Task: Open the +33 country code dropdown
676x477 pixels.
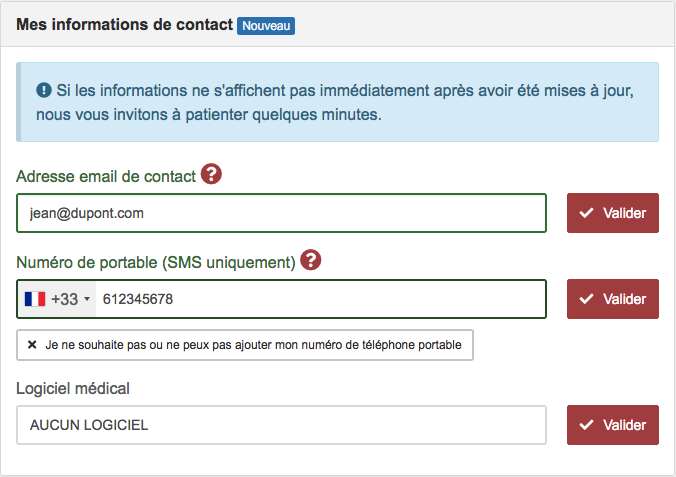Action: (57, 299)
